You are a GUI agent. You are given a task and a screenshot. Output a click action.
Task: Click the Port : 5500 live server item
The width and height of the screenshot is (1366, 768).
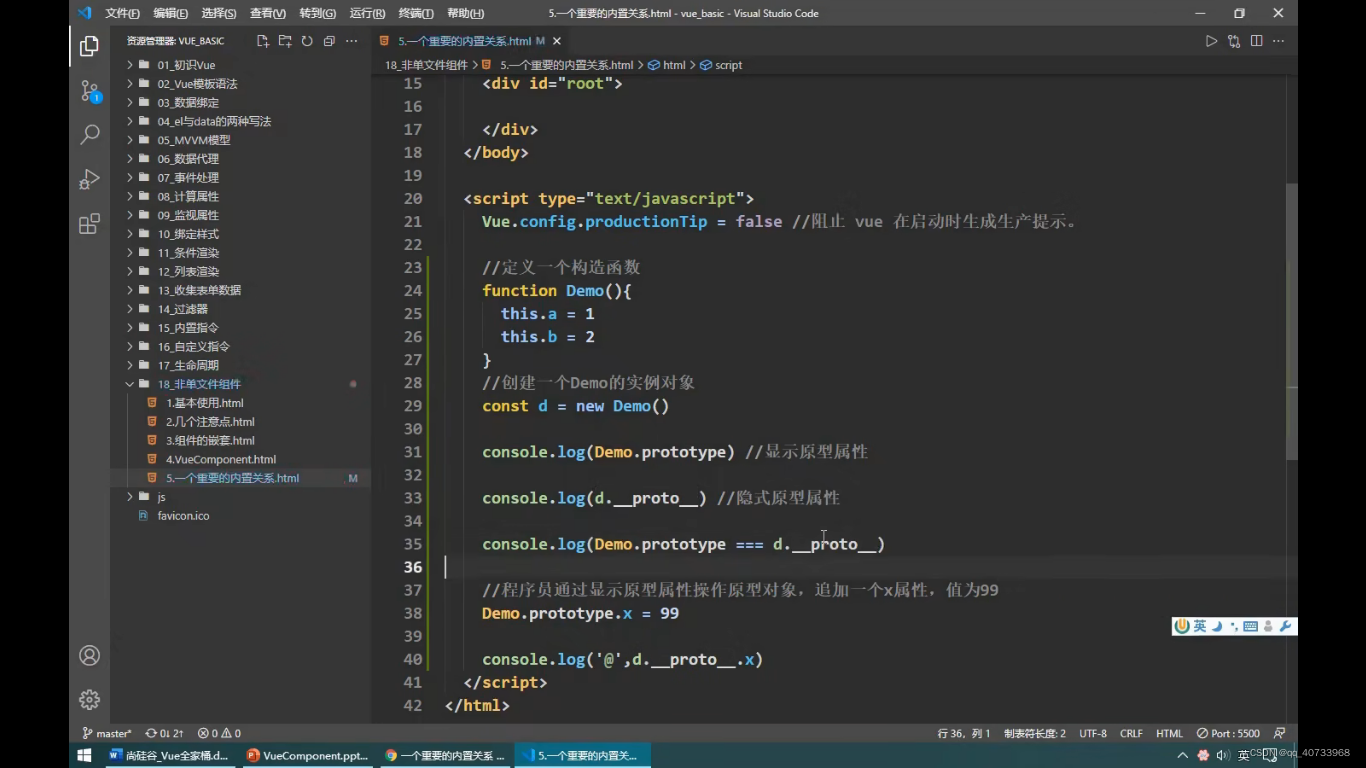(1229, 733)
